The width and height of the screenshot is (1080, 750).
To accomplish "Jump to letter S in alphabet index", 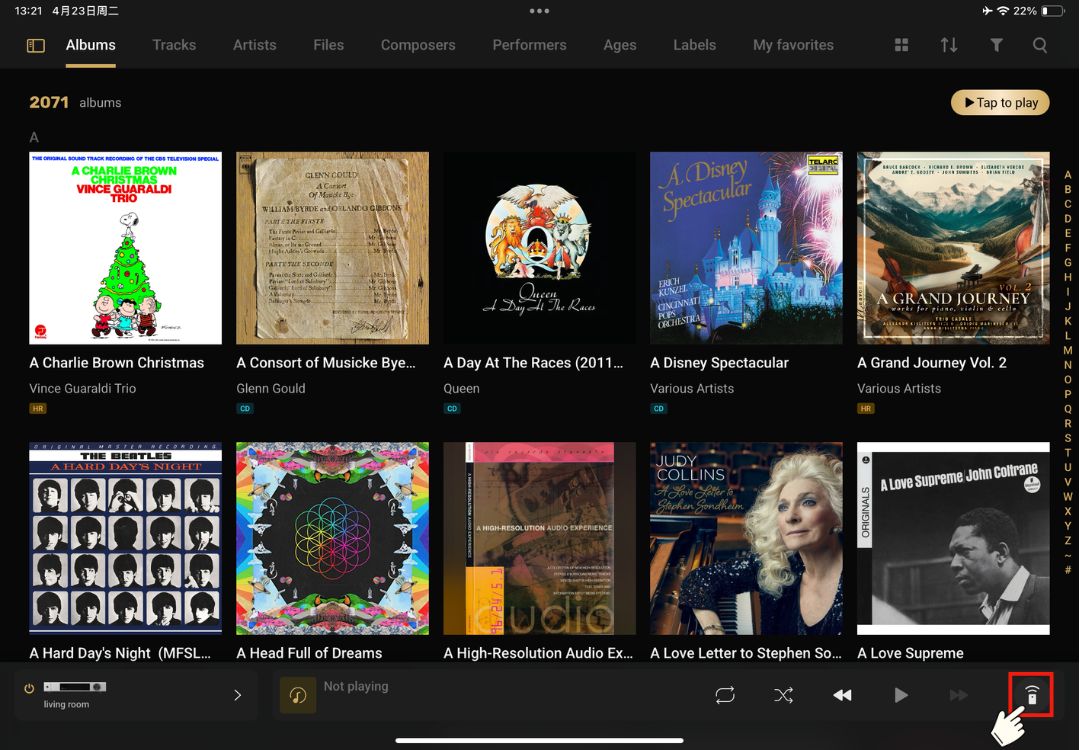I will pyautogui.click(x=1068, y=438).
